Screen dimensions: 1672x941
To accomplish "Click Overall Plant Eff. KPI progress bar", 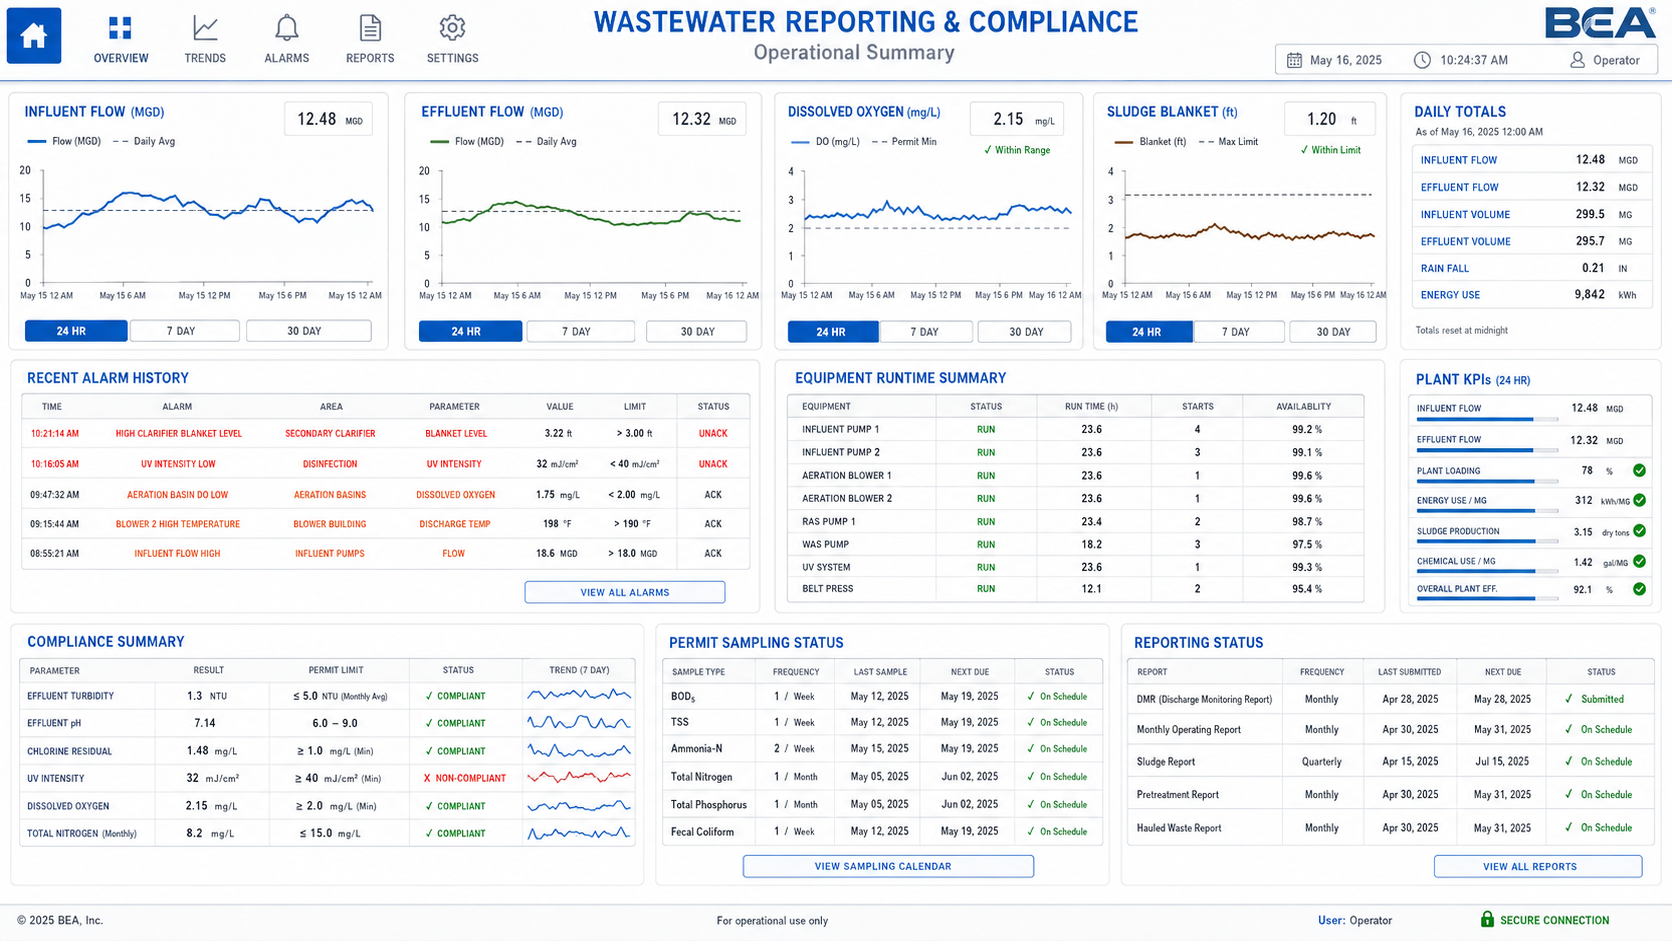I will 1486,599.
